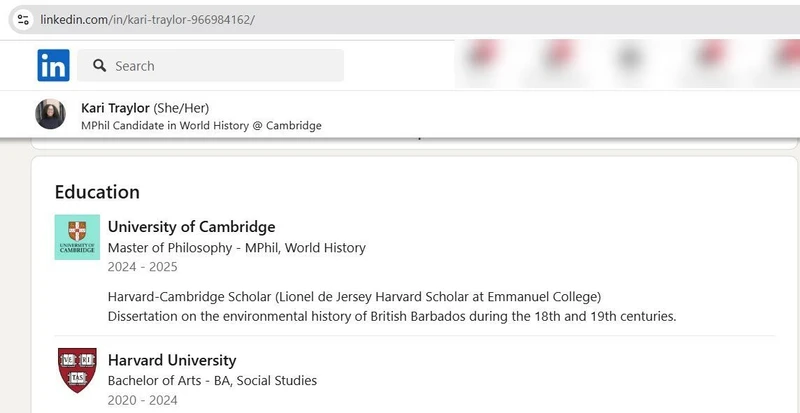Open the University of Cambridge school link
The width and height of the screenshot is (800, 413).
[191, 227]
